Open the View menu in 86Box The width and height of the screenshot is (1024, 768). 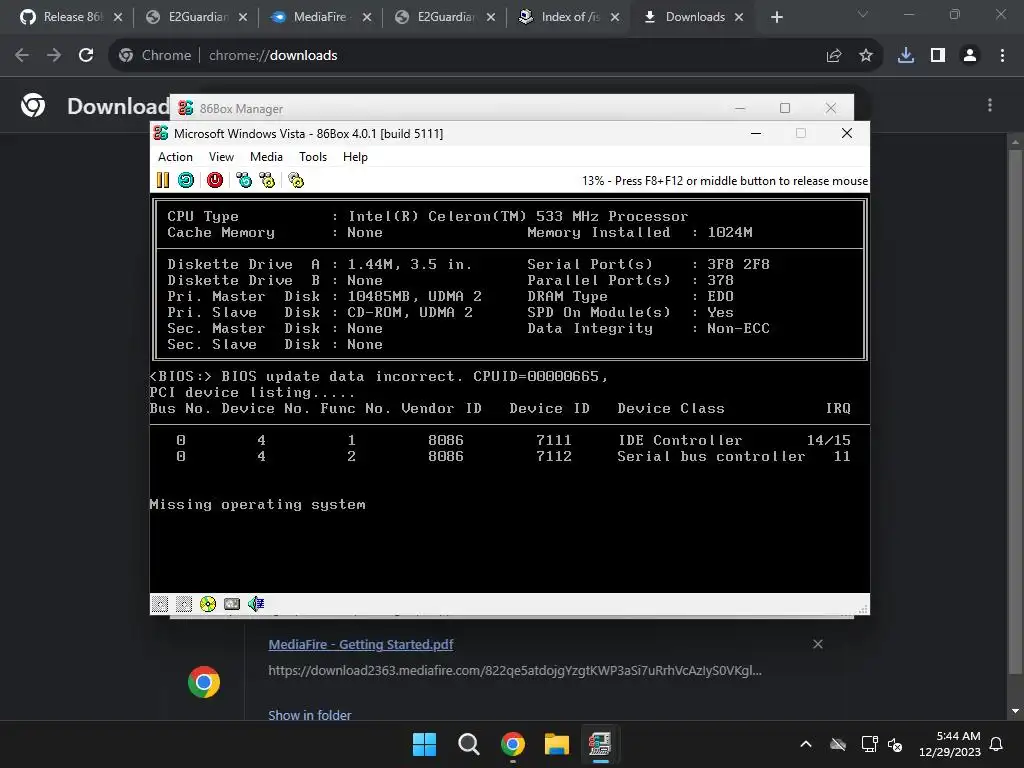tap(221, 157)
